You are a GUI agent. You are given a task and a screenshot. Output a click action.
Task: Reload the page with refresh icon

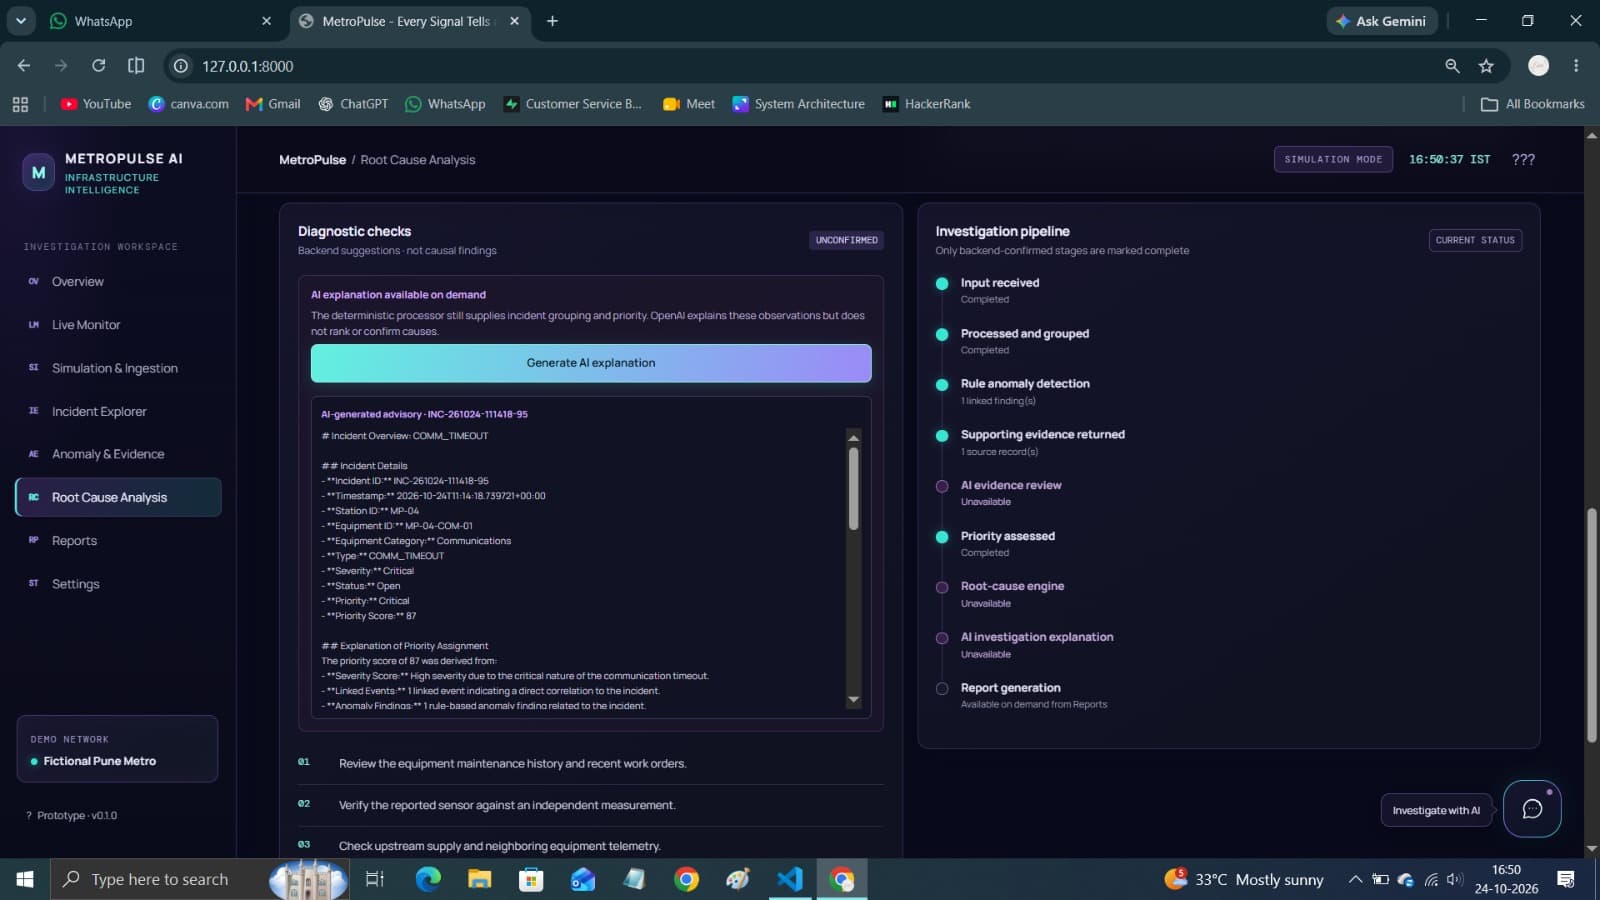click(98, 66)
